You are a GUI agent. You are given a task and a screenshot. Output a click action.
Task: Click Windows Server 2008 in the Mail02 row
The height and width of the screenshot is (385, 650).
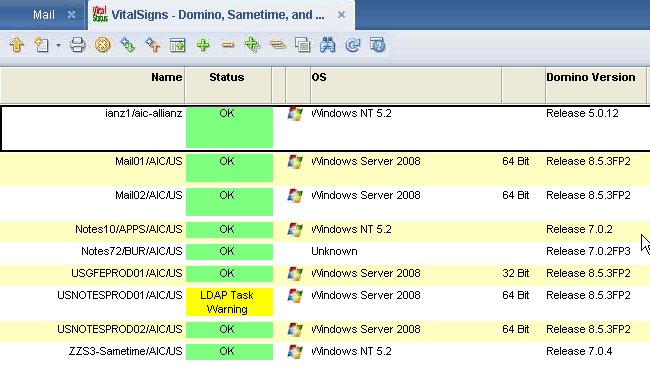(x=366, y=195)
